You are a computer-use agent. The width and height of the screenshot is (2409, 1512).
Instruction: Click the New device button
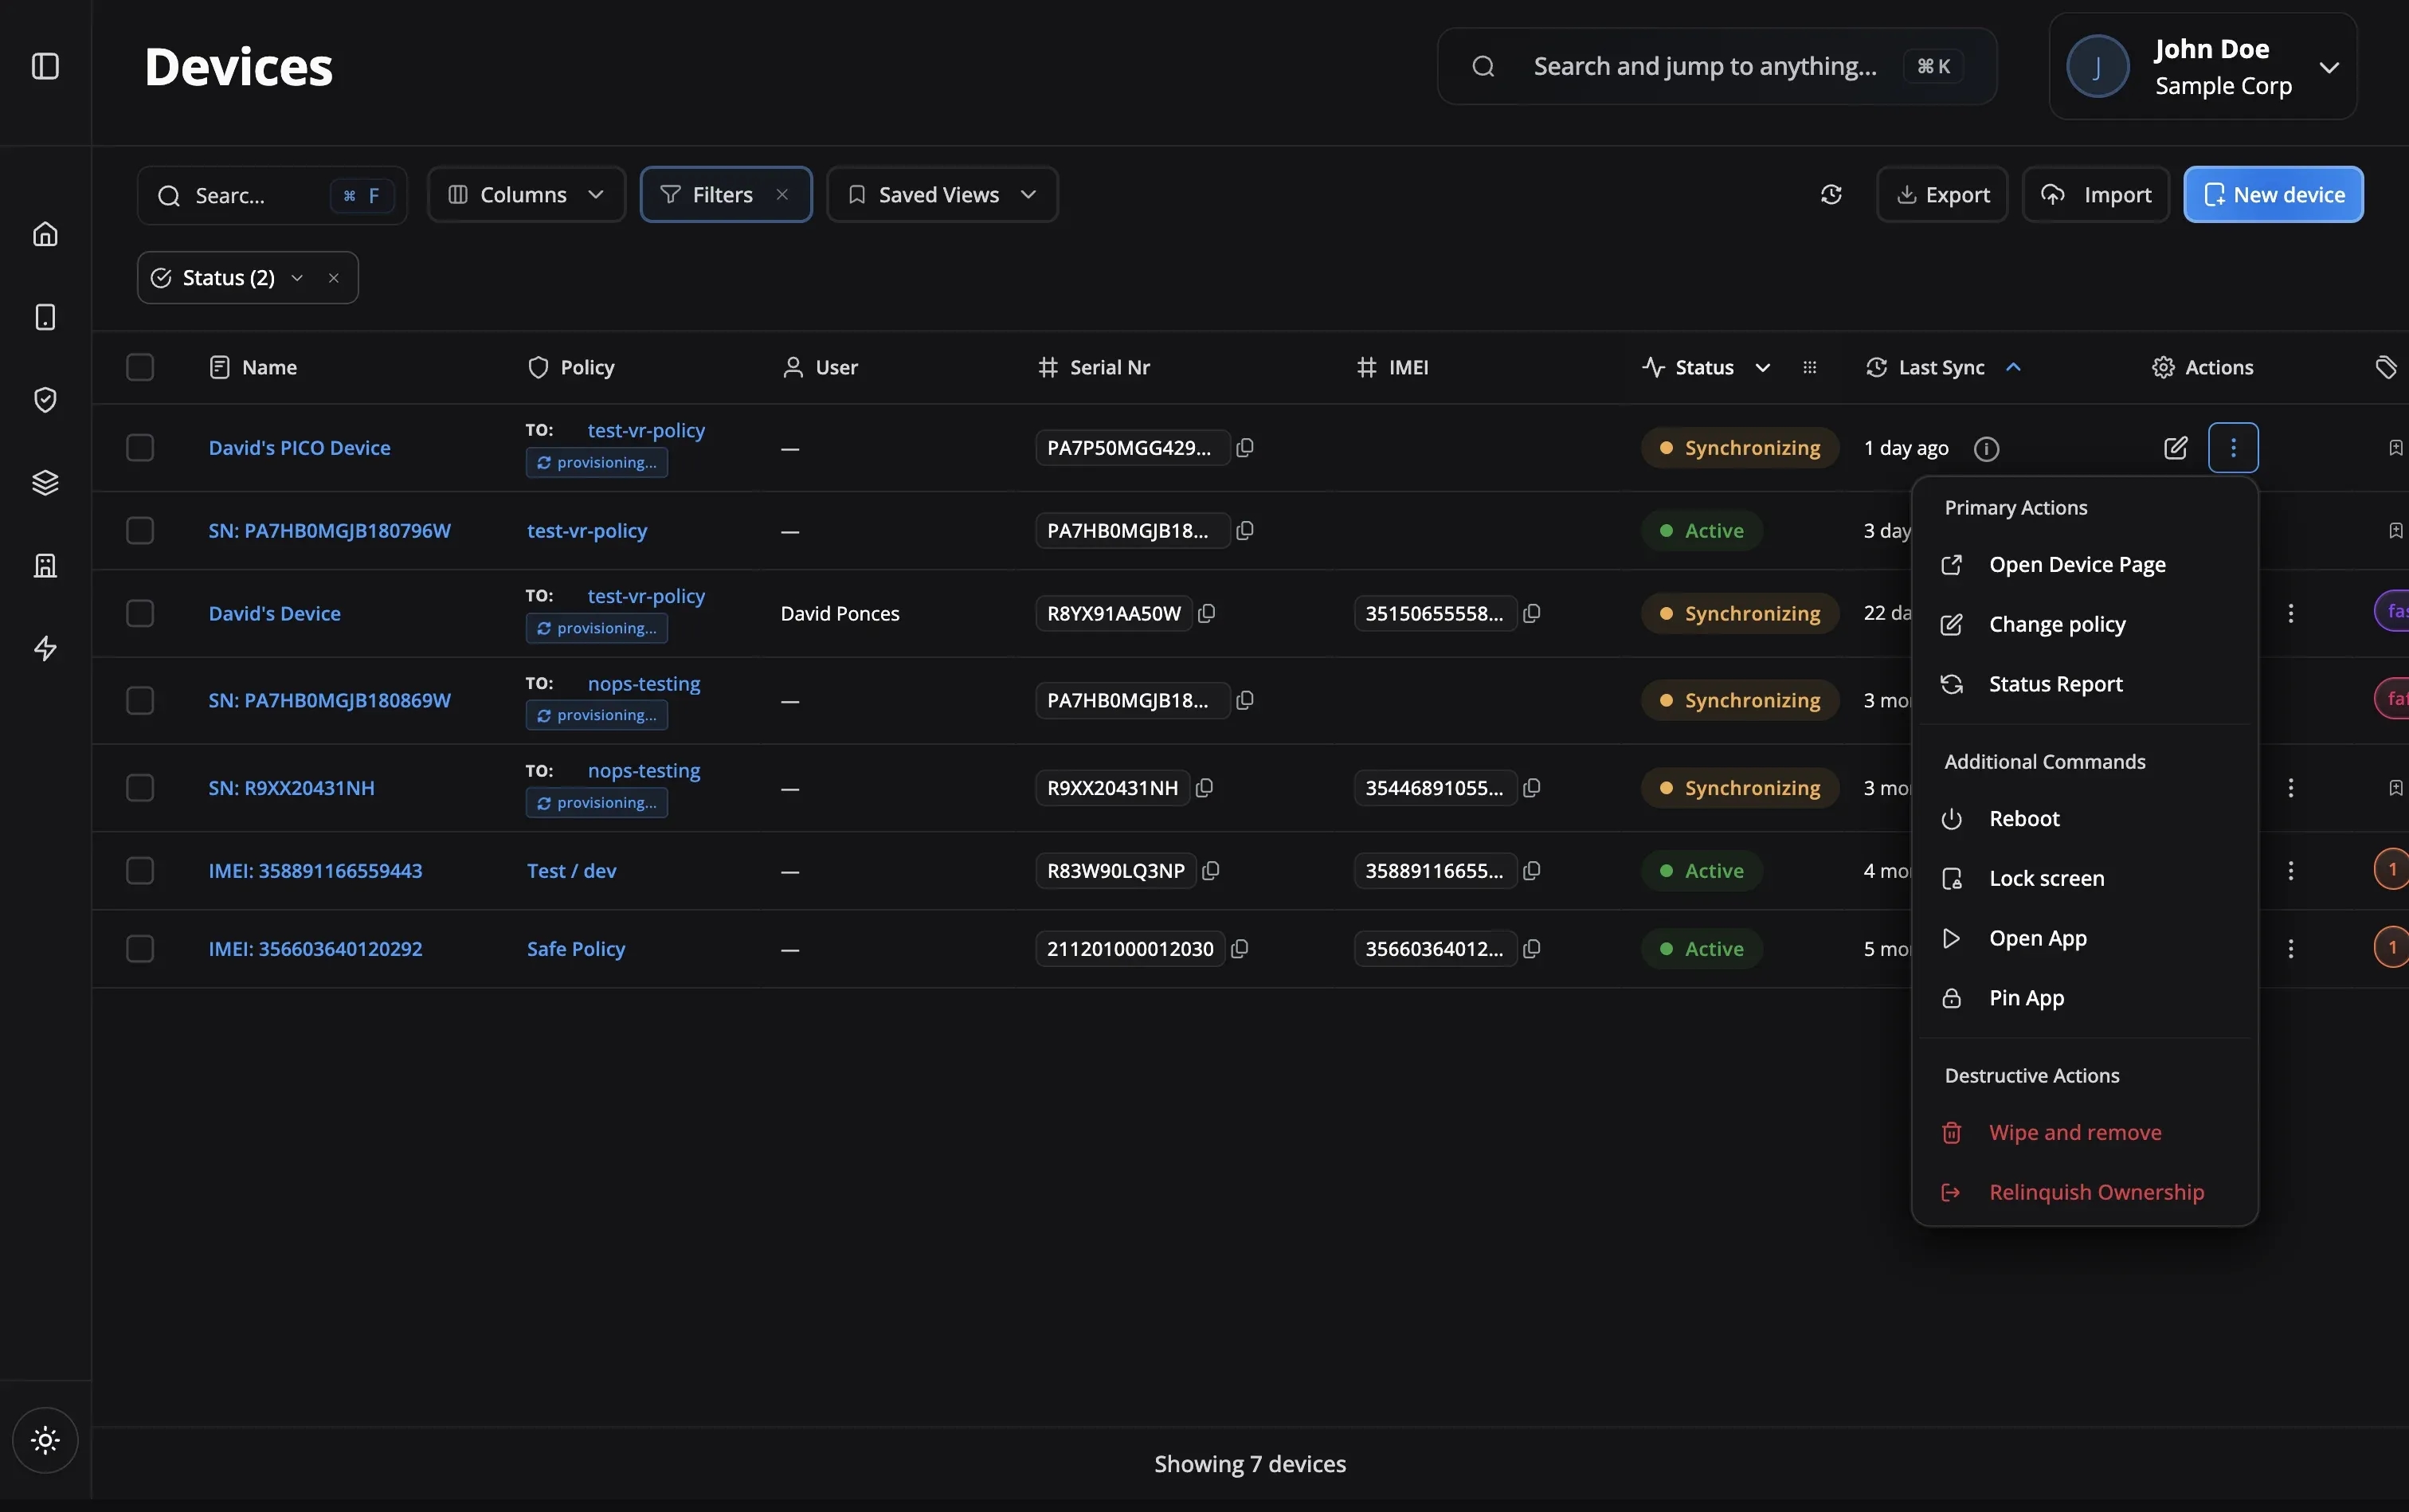pos(2273,195)
